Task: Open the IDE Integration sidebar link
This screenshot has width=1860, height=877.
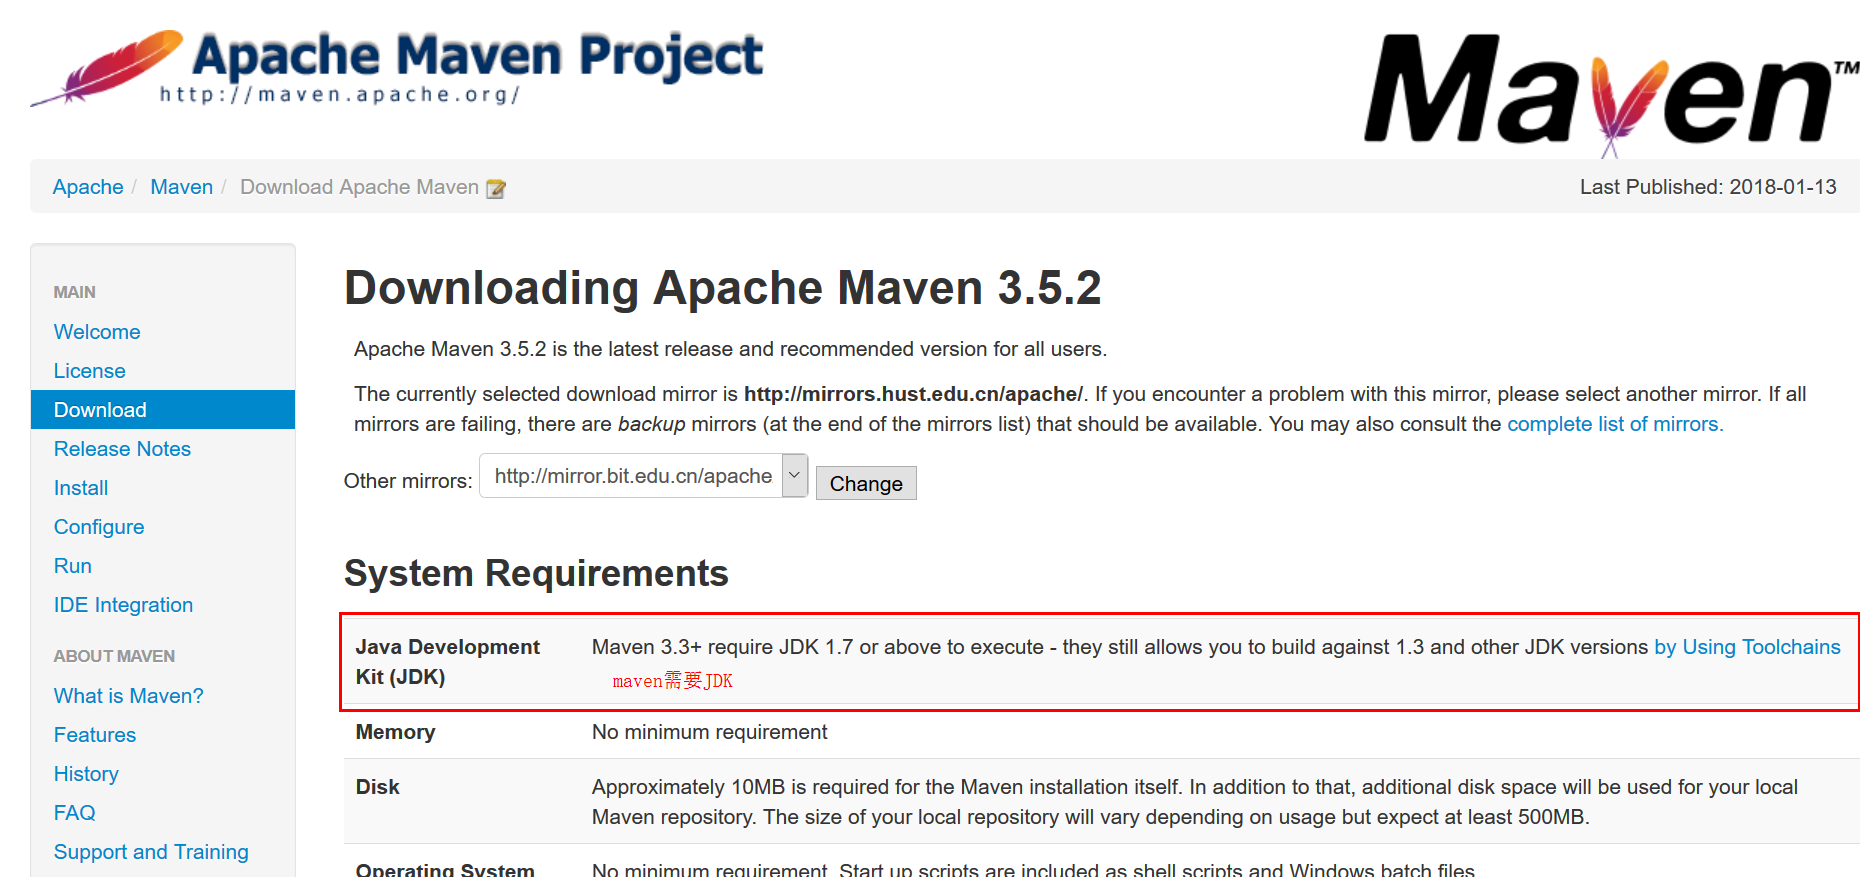Action: coord(123,605)
